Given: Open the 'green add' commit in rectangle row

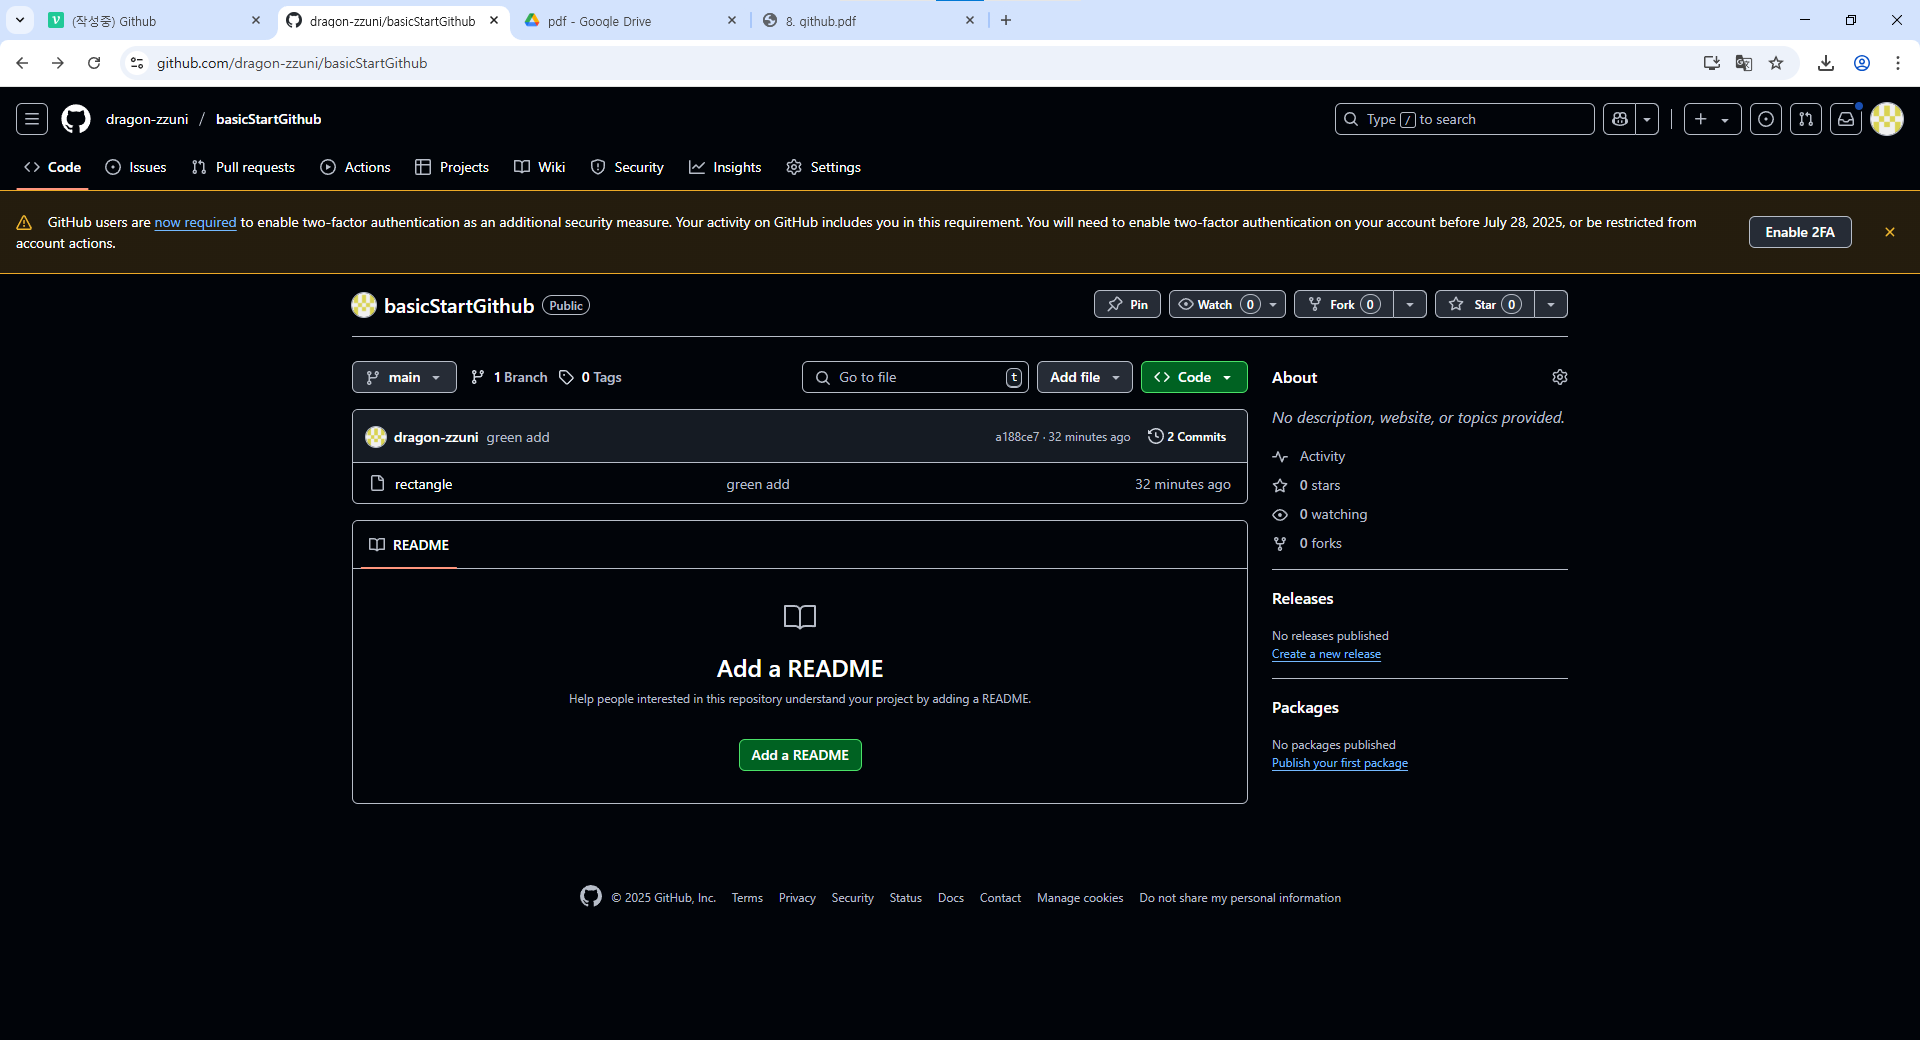Looking at the screenshot, I should point(758,484).
